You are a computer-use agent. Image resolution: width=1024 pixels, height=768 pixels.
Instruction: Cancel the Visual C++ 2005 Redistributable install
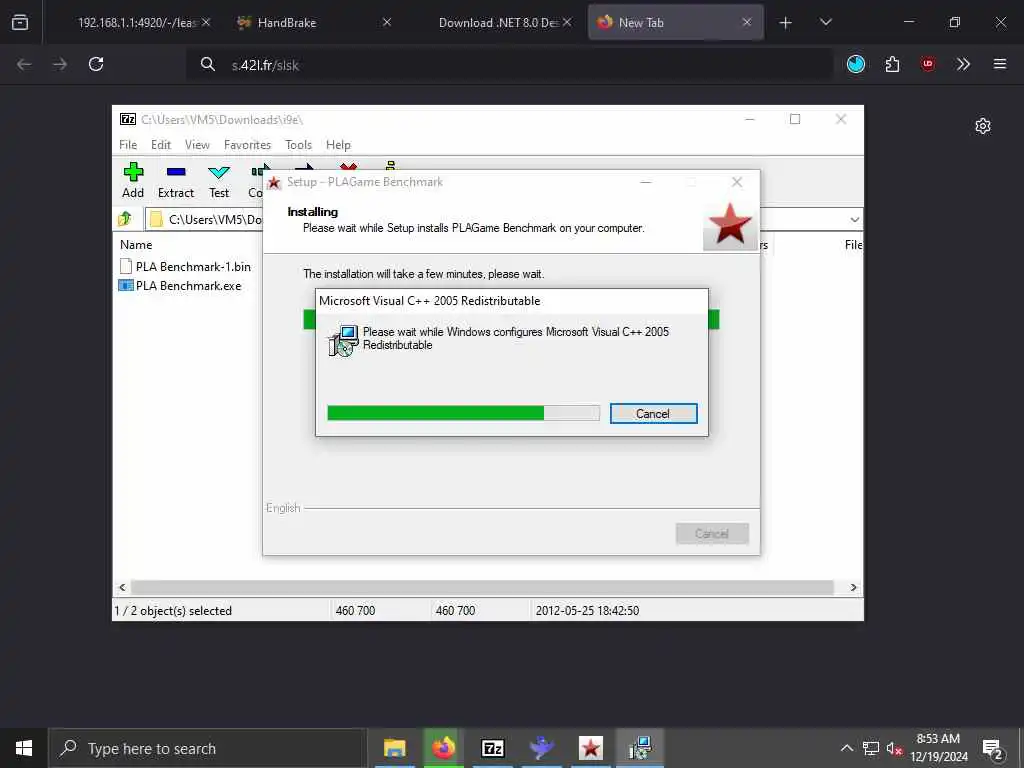(653, 413)
